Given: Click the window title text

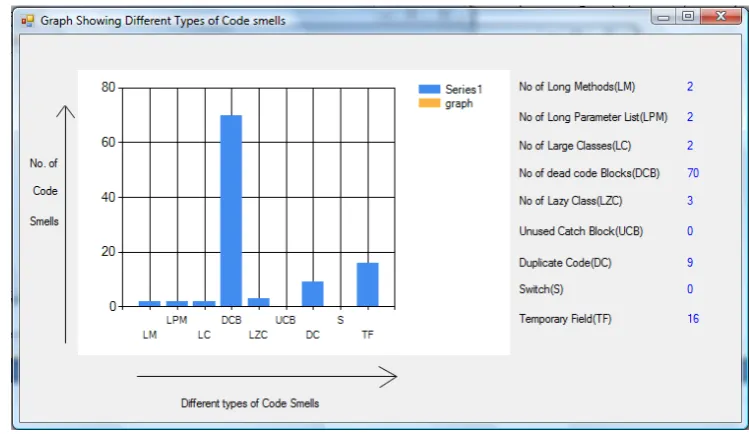Looking at the screenshot, I should pyautogui.click(x=163, y=21).
